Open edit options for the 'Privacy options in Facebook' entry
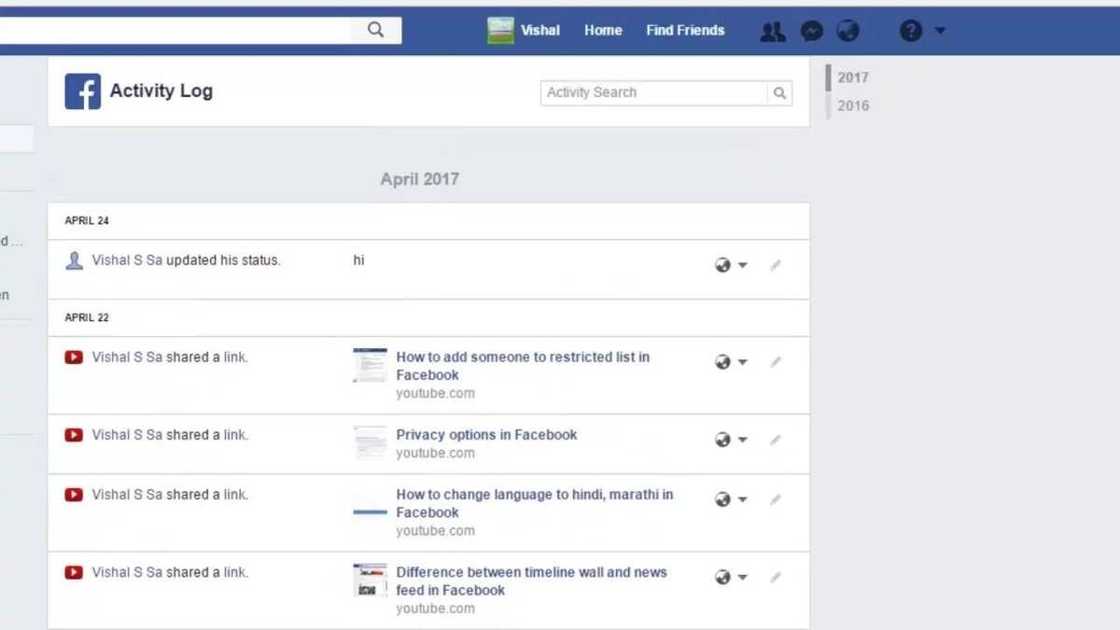1120x630 pixels. [775, 439]
